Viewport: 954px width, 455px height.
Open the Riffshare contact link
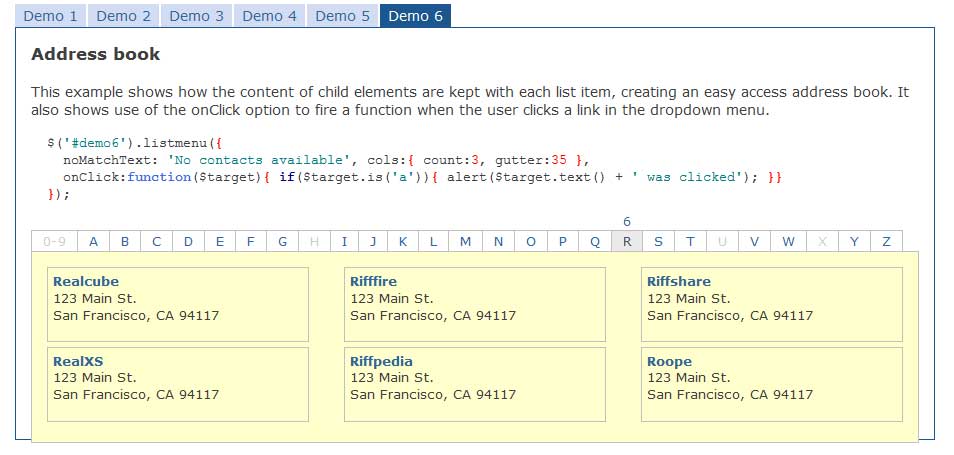pyautogui.click(x=679, y=282)
